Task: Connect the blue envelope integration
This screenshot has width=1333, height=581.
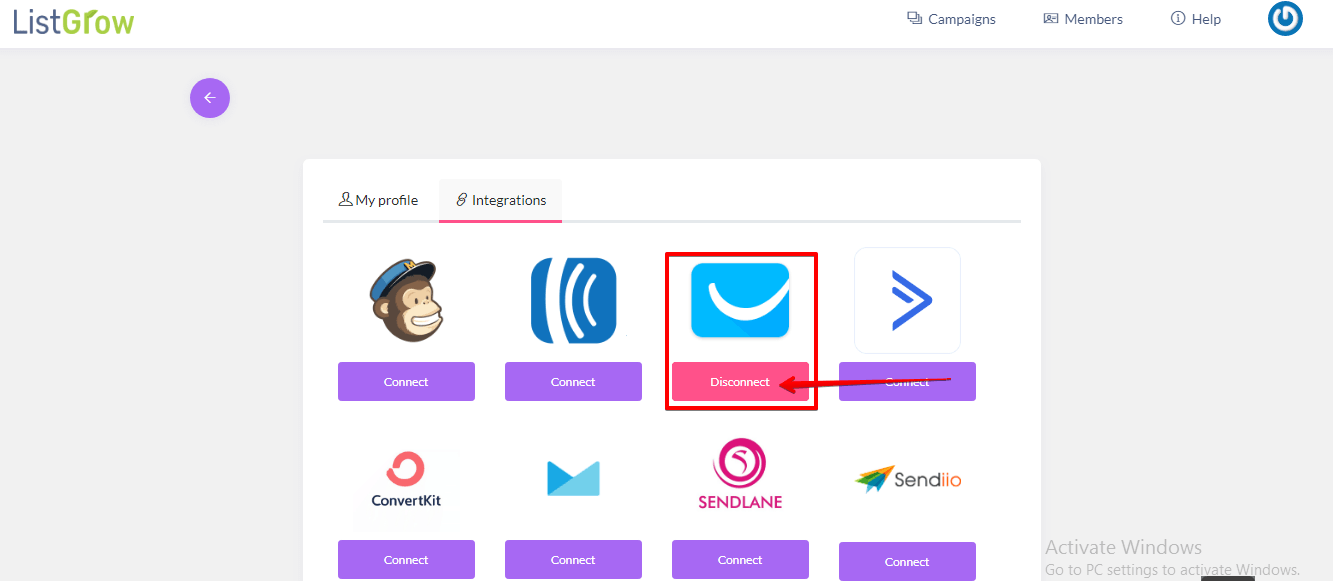Action: [573, 560]
